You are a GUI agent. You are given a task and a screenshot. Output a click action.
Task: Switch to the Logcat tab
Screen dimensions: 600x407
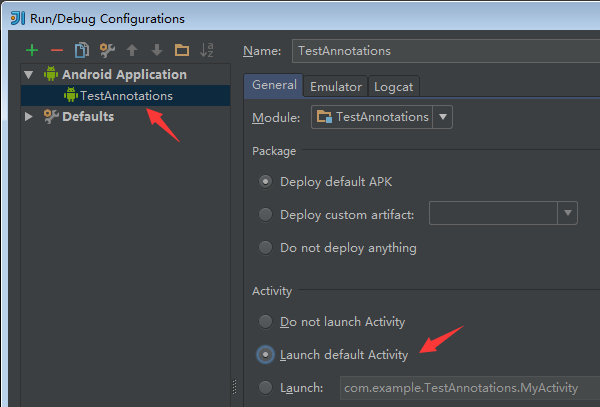393,86
